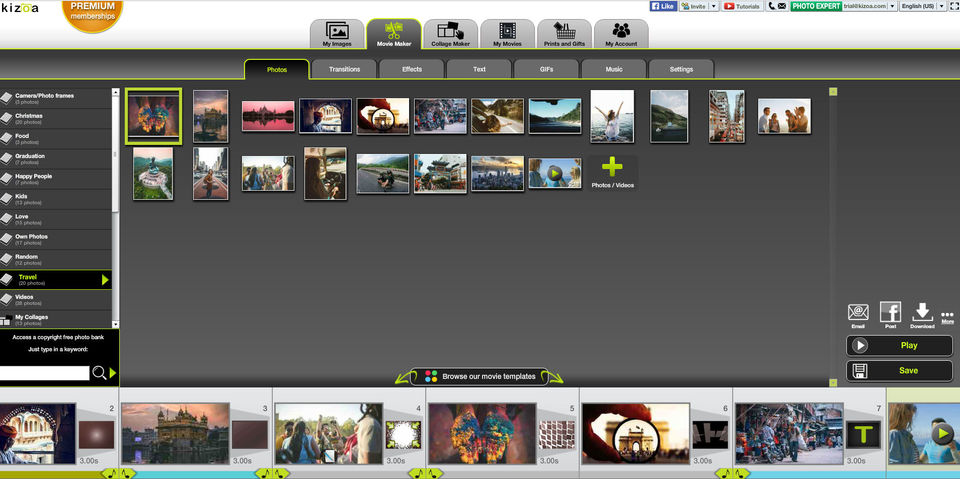Click the Photos / Videos add button

(613, 173)
